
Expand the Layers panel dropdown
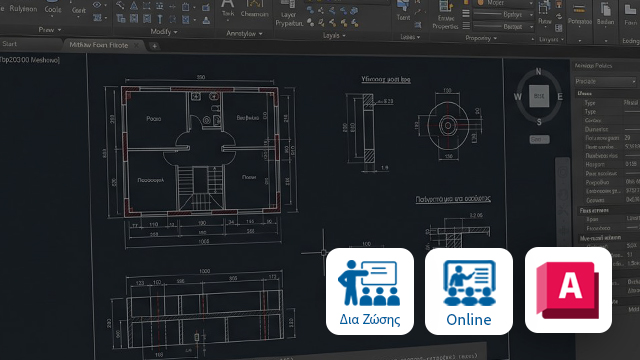click(x=334, y=36)
